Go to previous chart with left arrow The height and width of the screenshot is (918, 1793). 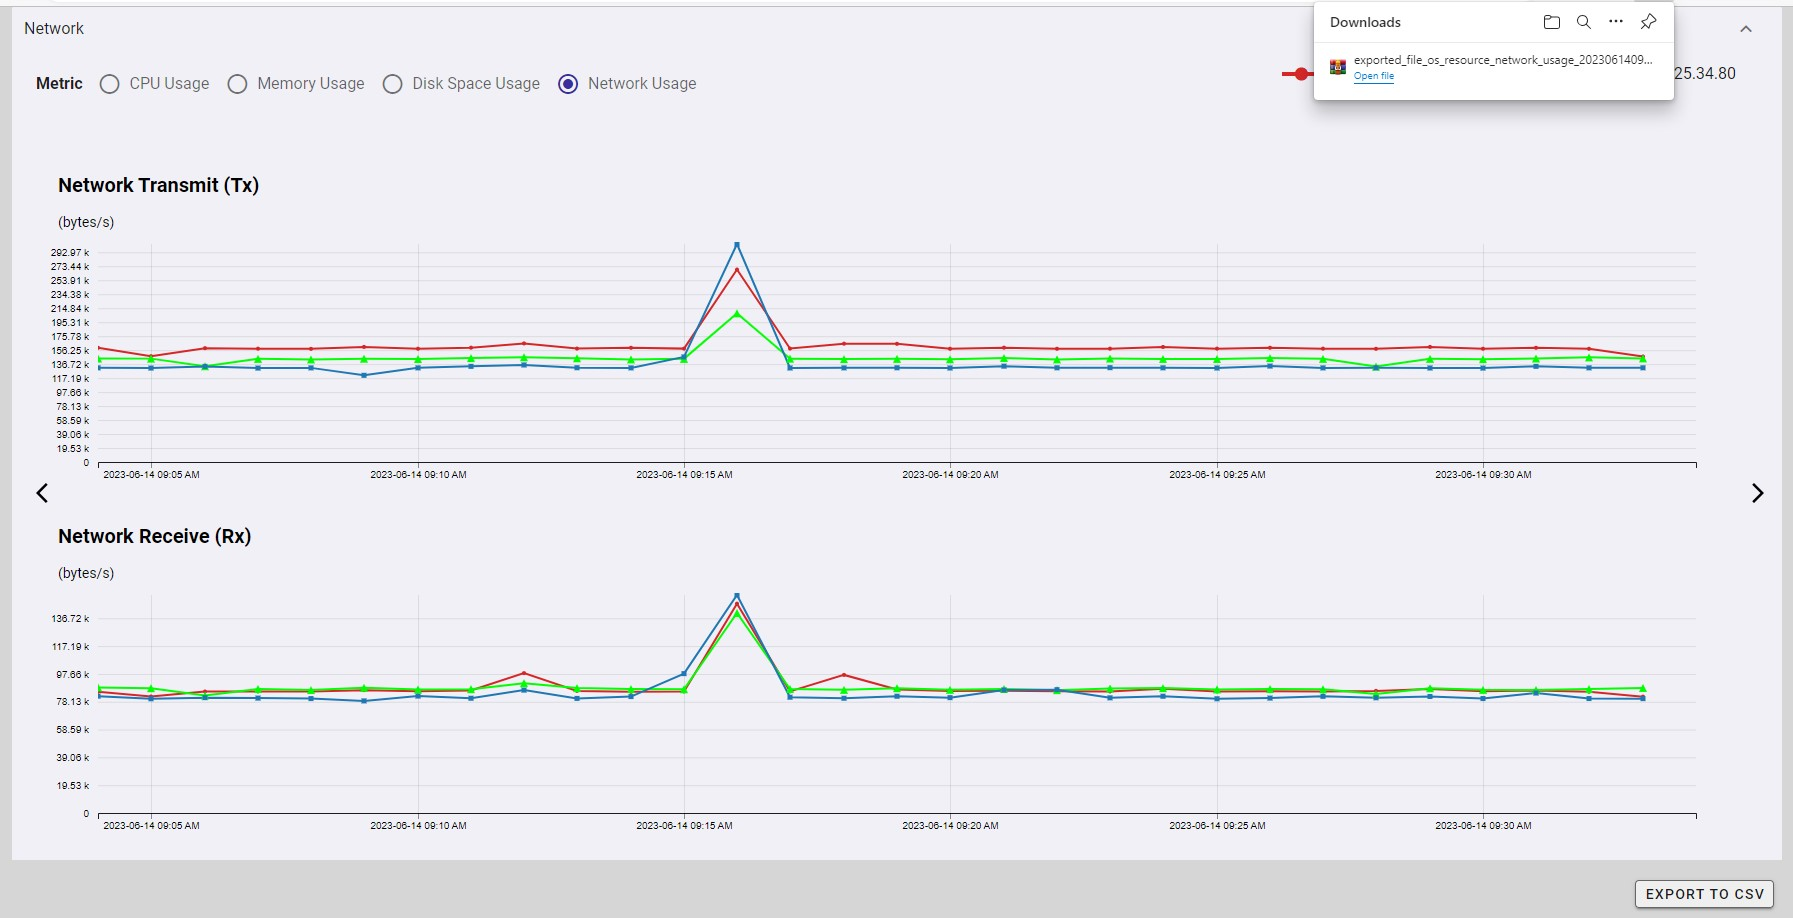(x=42, y=493)
